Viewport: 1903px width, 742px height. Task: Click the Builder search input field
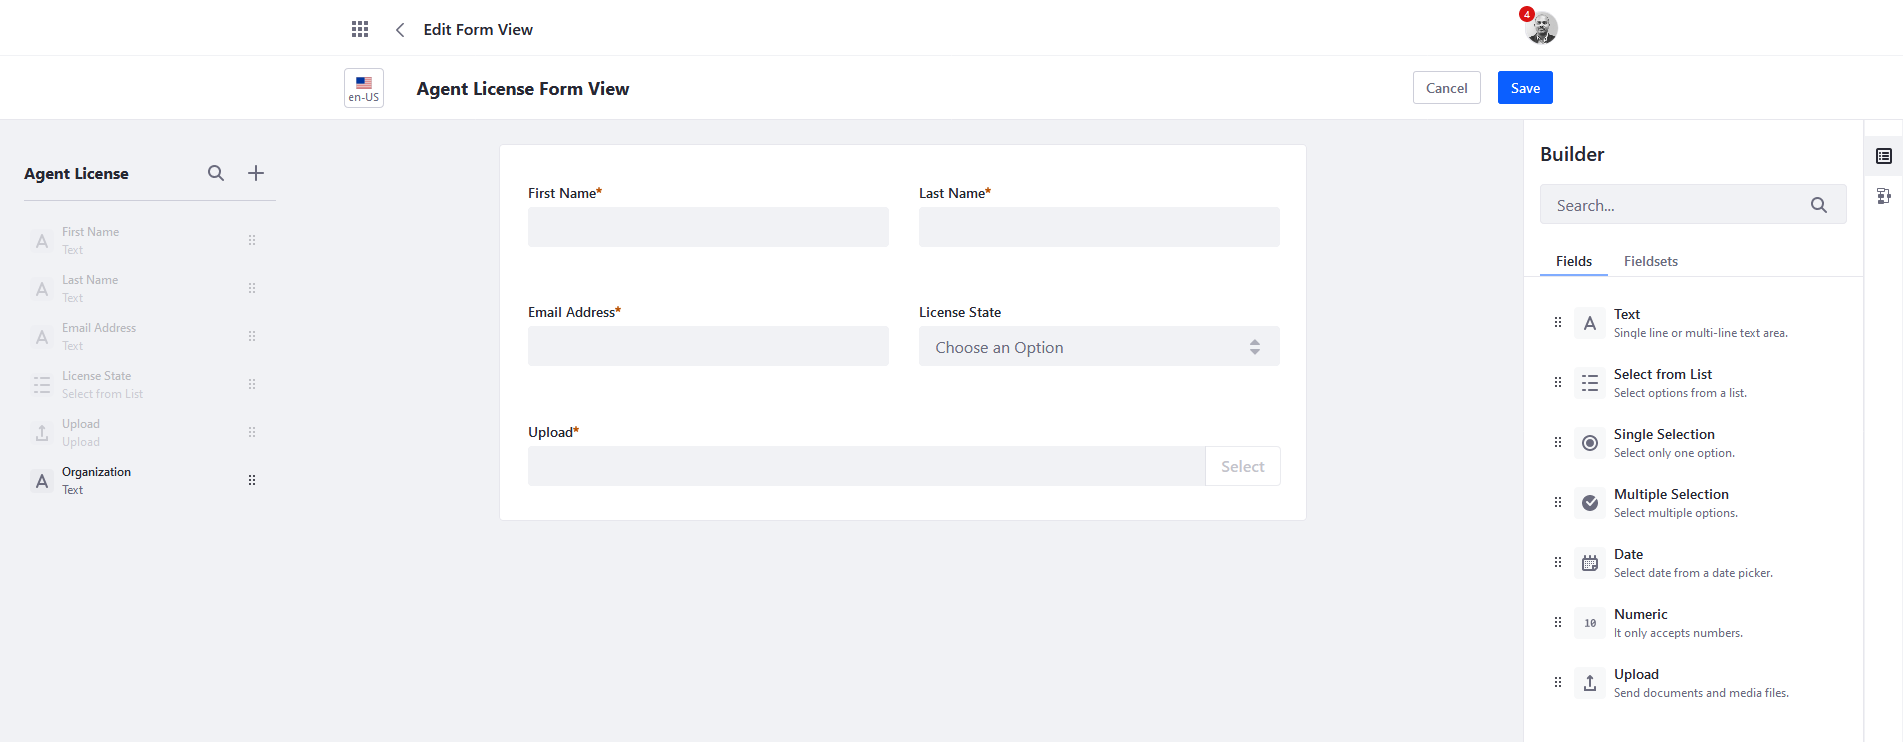point(1675,205)
